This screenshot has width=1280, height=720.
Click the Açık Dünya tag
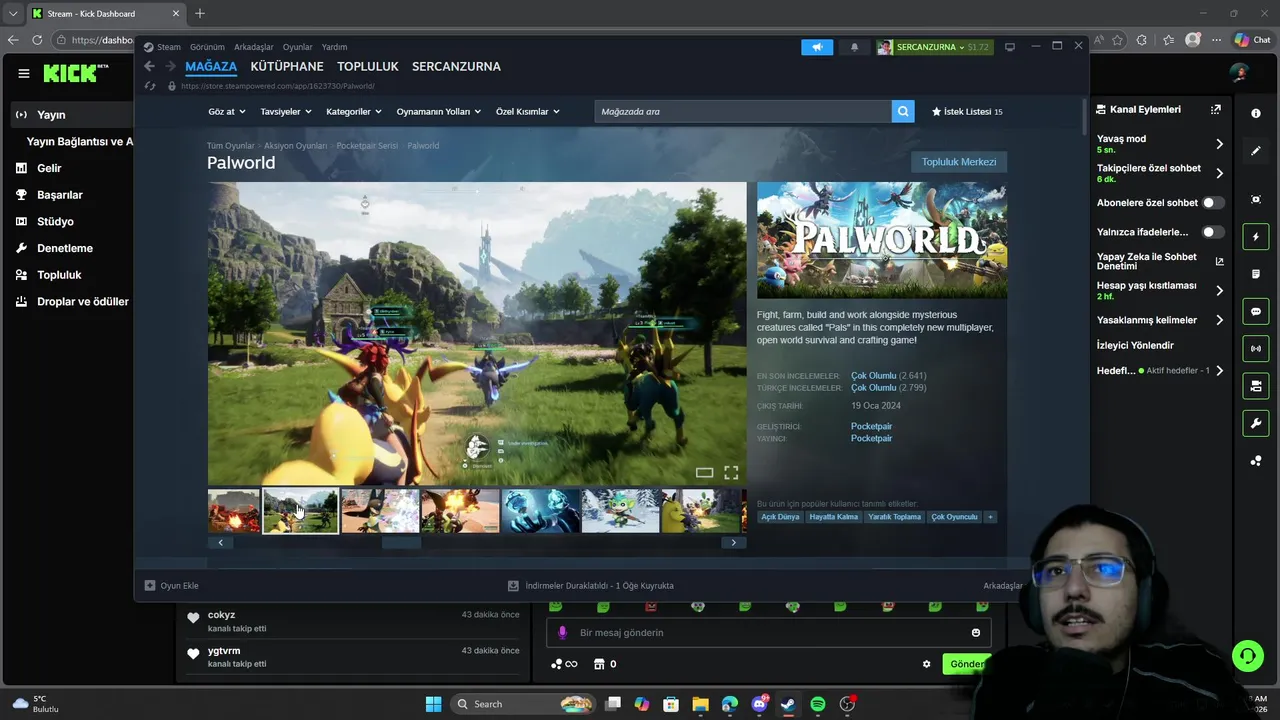coord(781,517)
